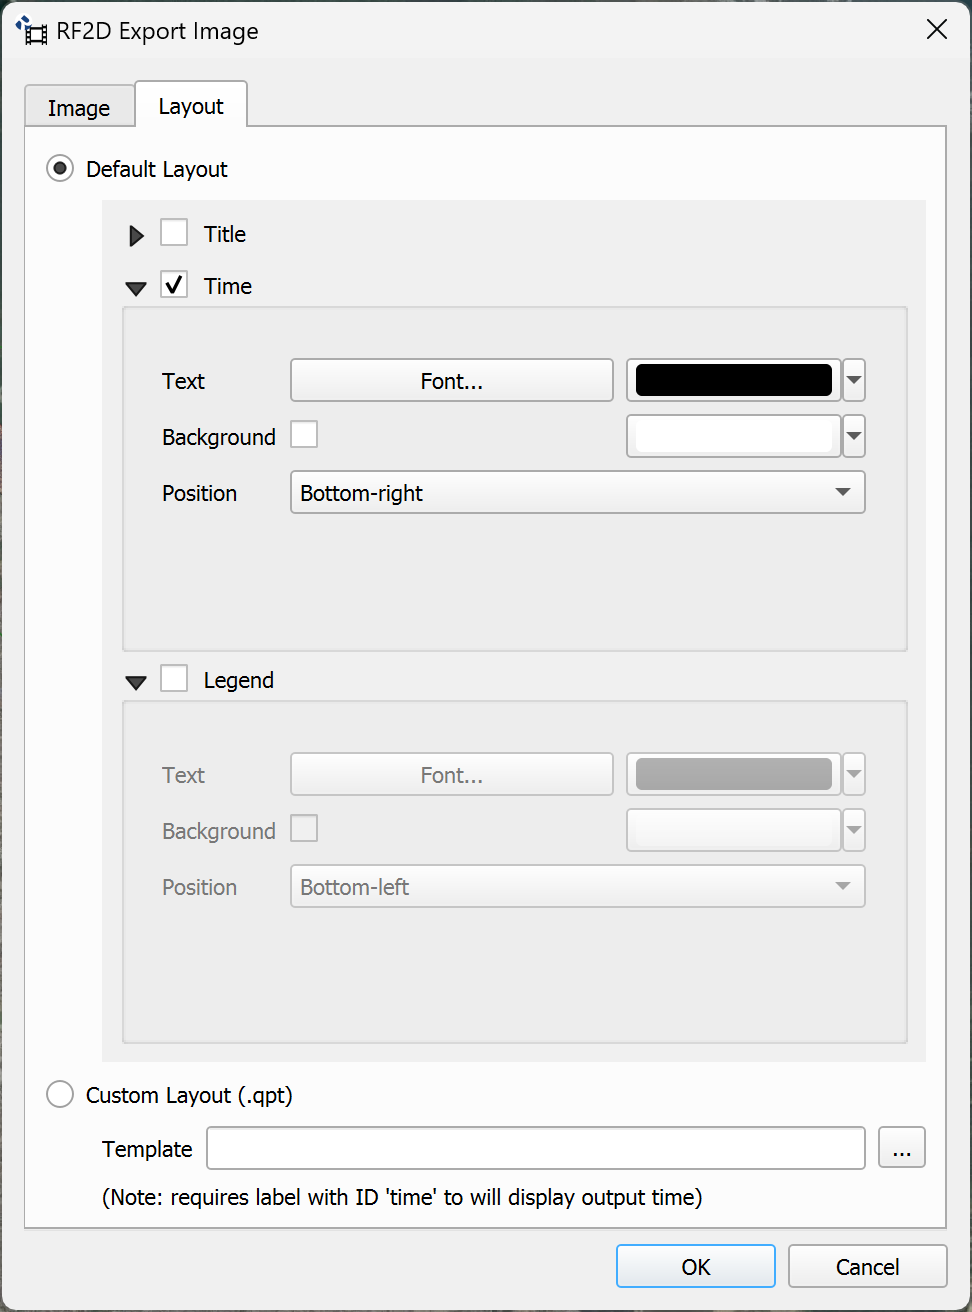This screenshot has width=972, height=1312.
Task: Uncheck the Time checkbox
Action: click(x=174, y=285)
